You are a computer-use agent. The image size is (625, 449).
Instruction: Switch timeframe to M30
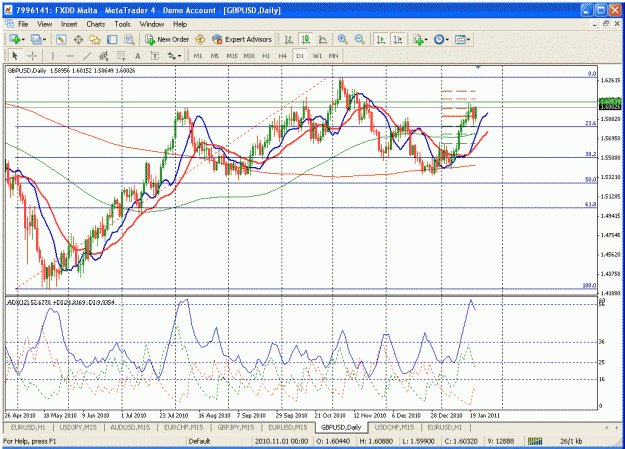tap(249, 56)
